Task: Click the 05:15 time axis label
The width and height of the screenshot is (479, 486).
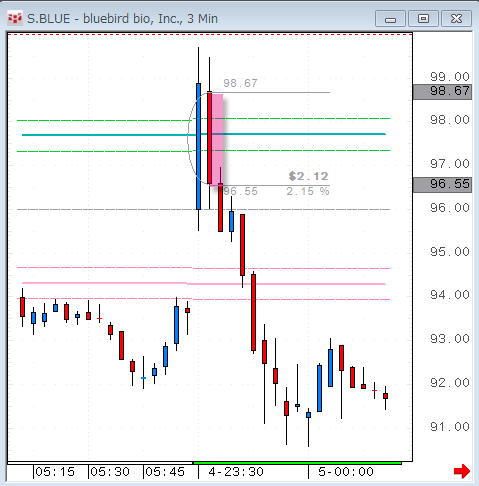Action: [x=55, y=472]
